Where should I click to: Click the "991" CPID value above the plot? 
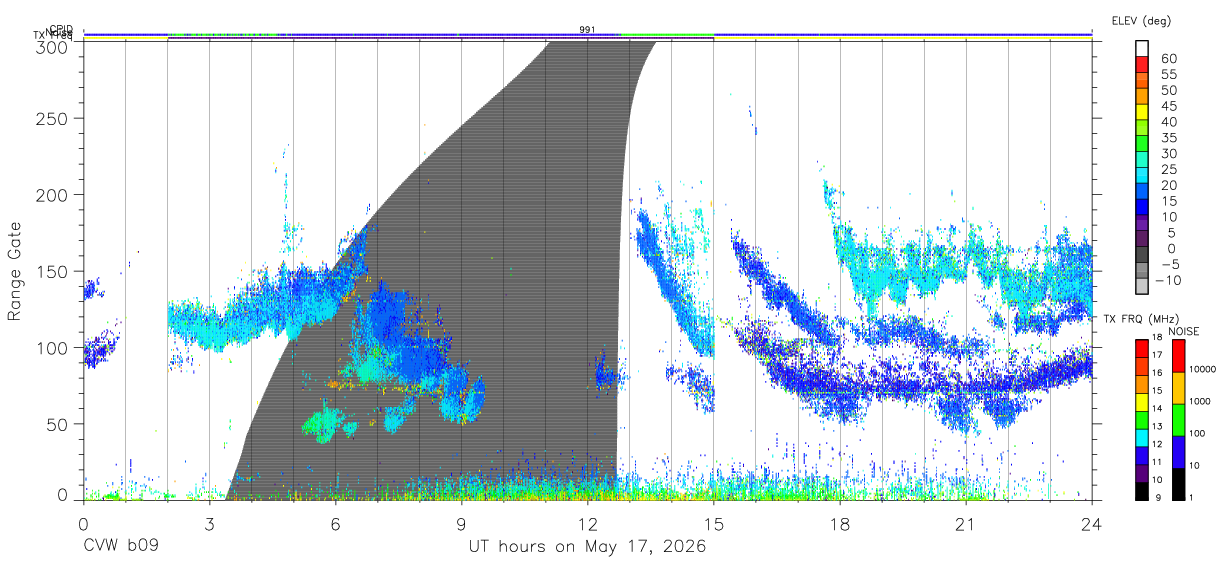point(587,30)
